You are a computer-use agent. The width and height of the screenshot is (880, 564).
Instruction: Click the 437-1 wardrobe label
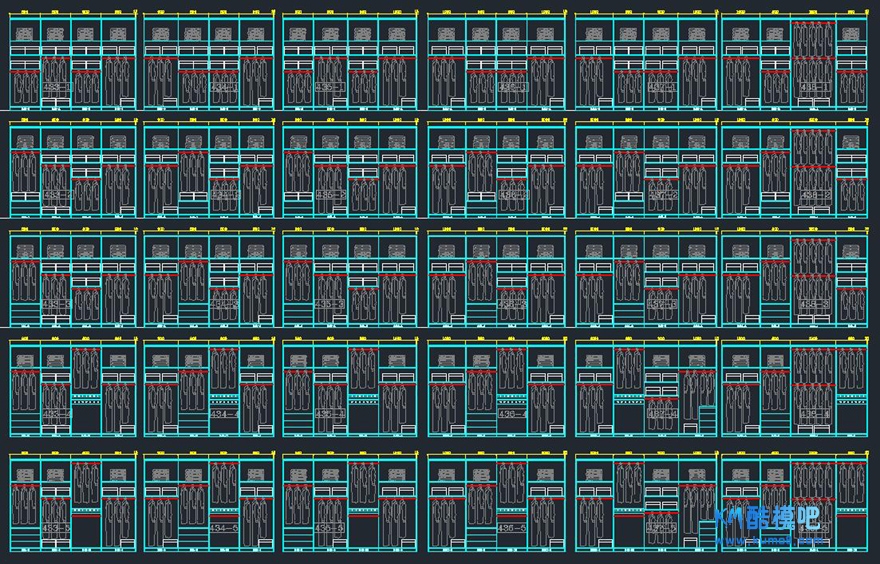661,88
